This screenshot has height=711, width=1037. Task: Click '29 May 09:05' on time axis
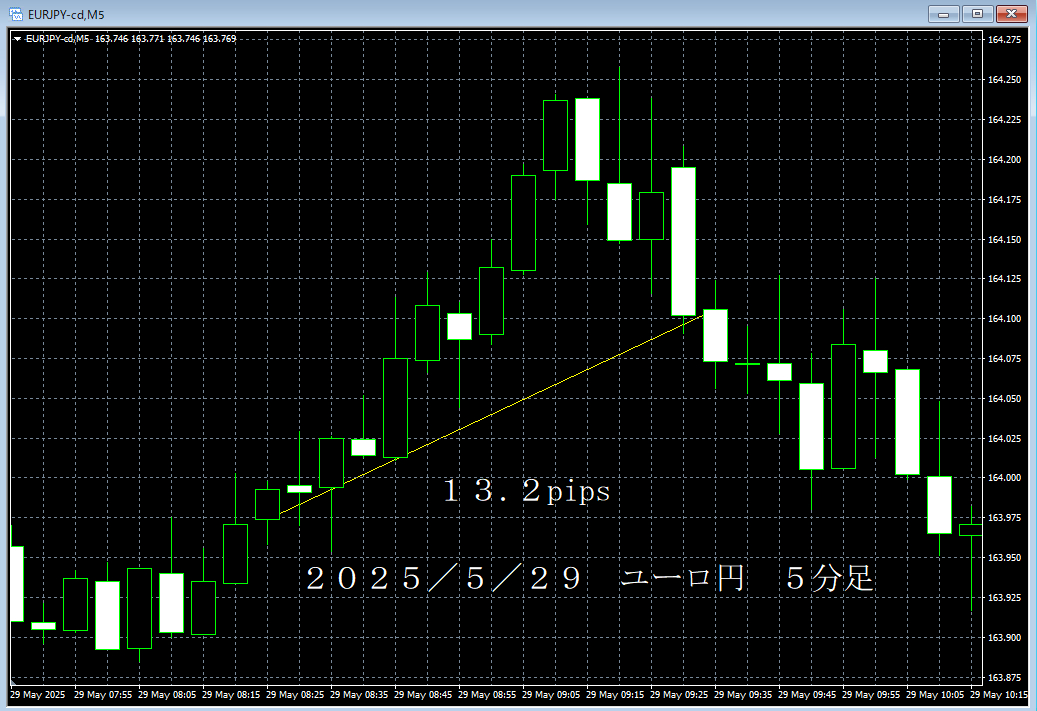552,694
